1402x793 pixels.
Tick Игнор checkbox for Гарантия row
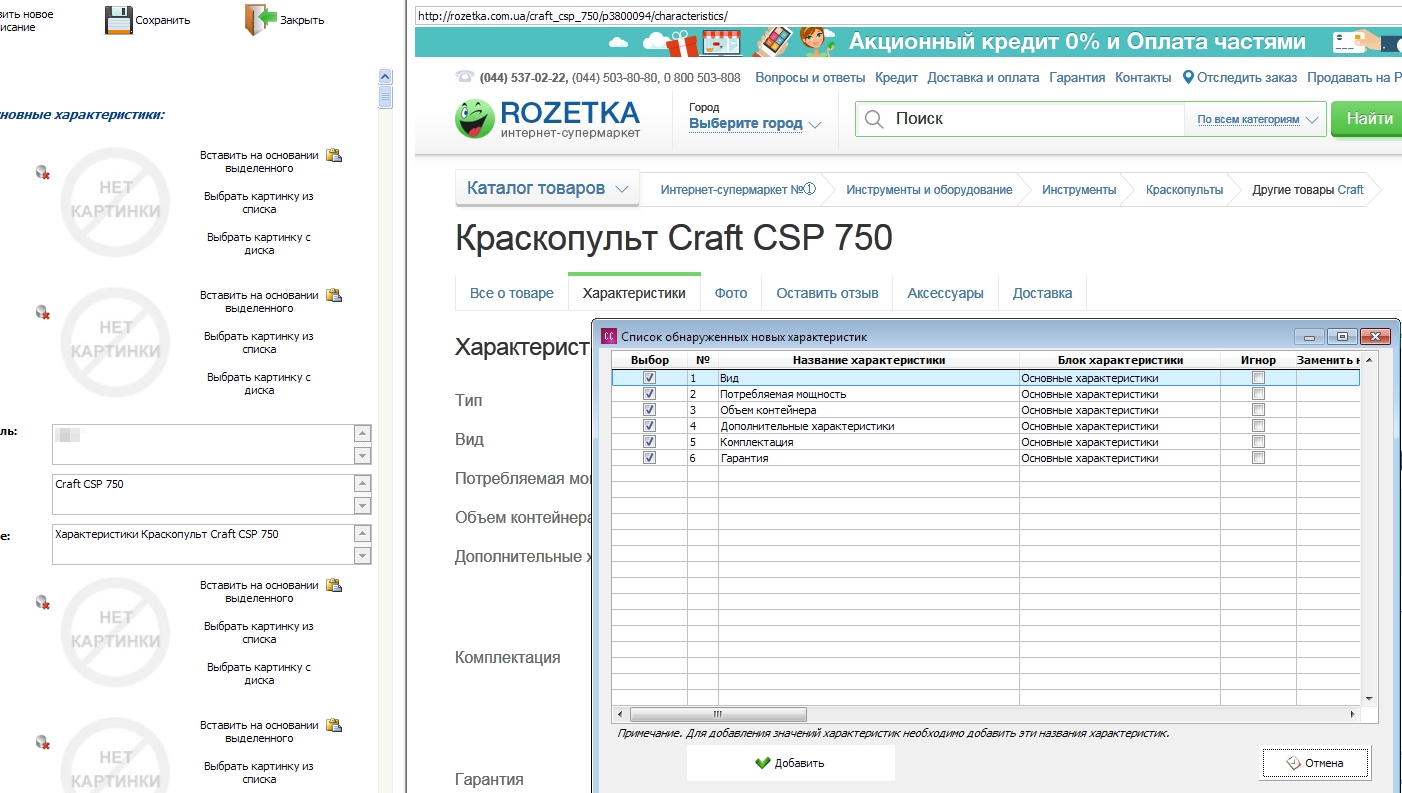click(1259, 458)
